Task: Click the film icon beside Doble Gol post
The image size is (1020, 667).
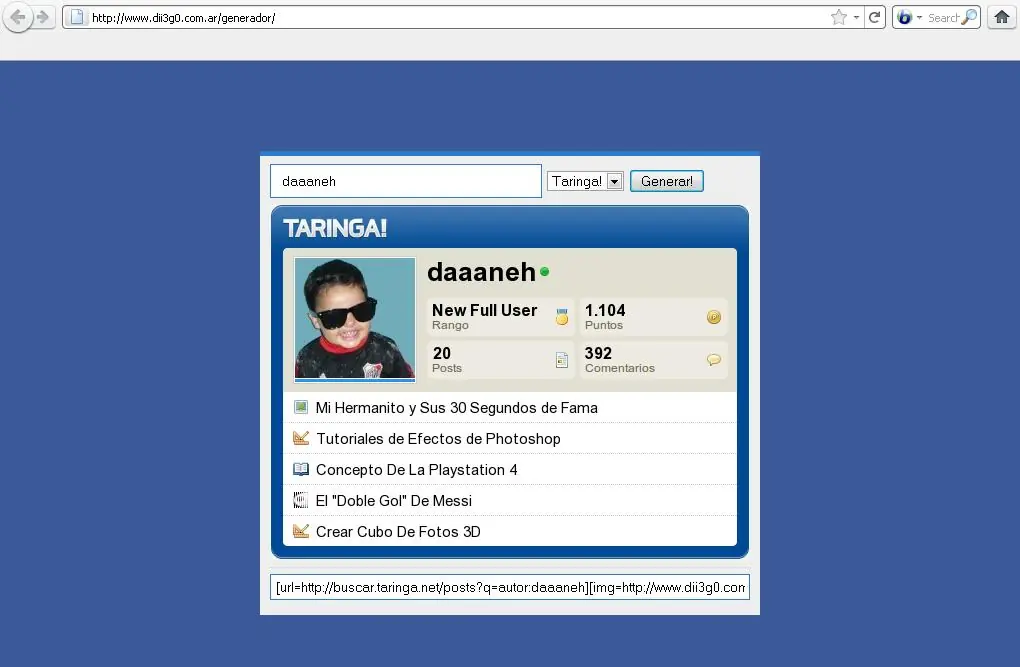Action: (301, 500)
